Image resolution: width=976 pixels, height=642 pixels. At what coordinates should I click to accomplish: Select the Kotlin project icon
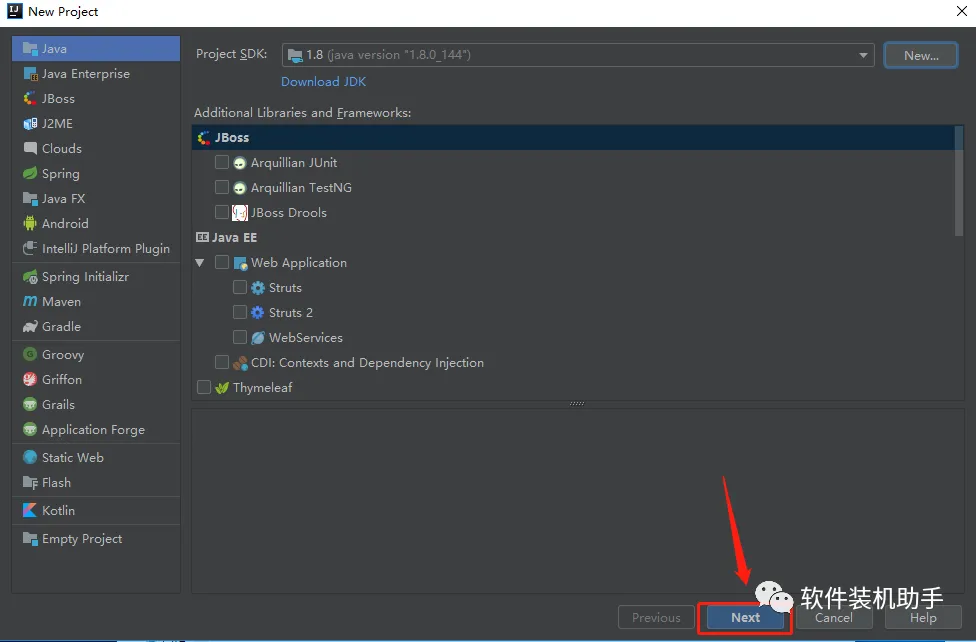pos(30,510)
